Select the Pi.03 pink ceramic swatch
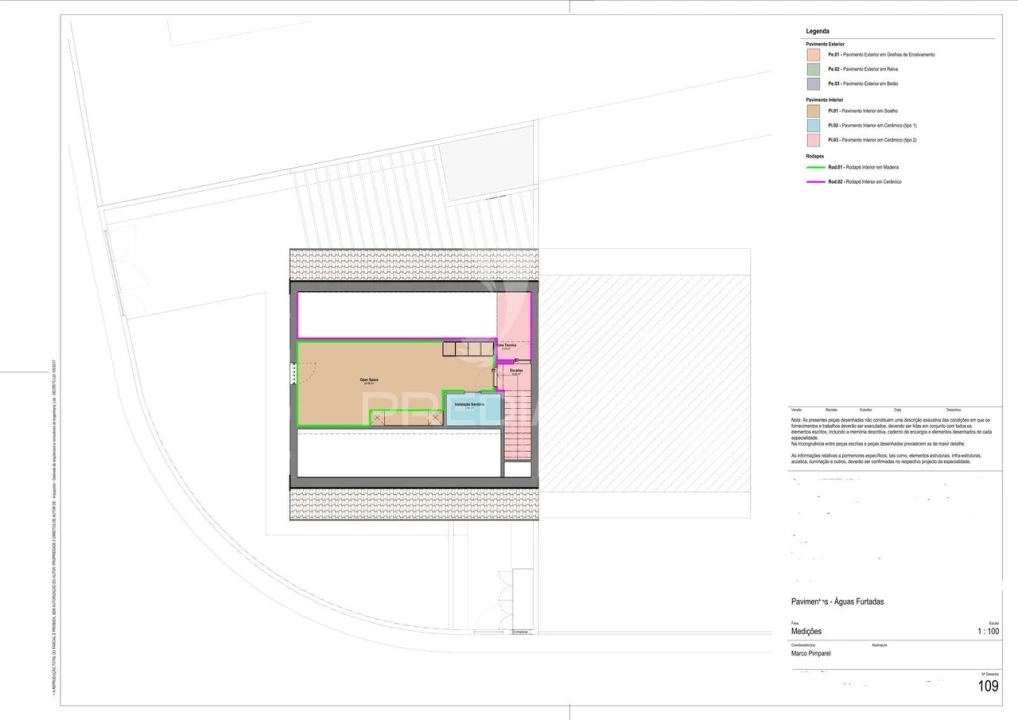The image size is (1018, 720). [x=813, y=141]
